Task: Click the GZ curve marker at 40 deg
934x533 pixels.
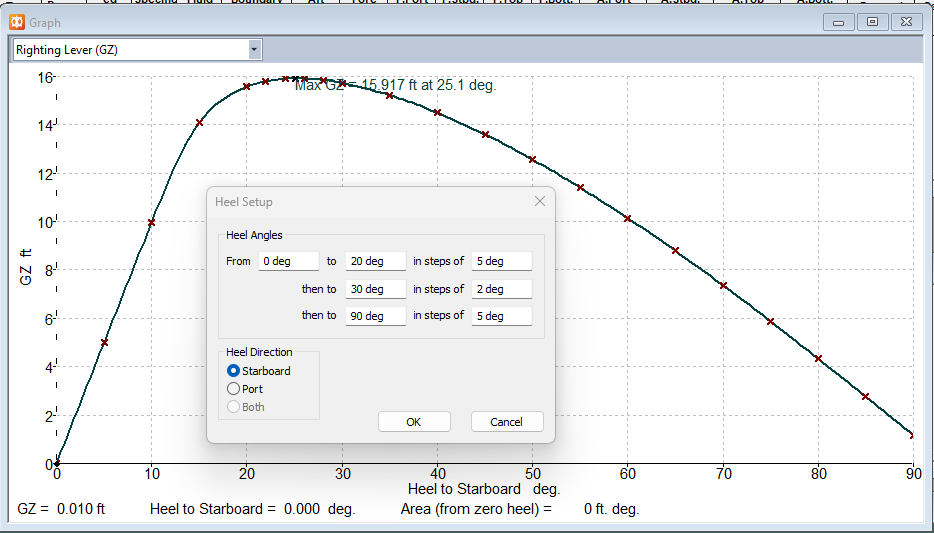Action: 437,113
